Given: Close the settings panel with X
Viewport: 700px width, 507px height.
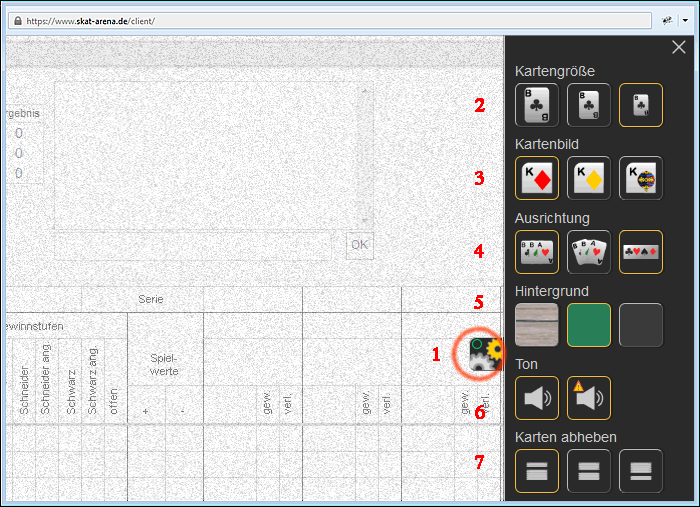Looking at the screenshot, I should [x=679, y=47].
